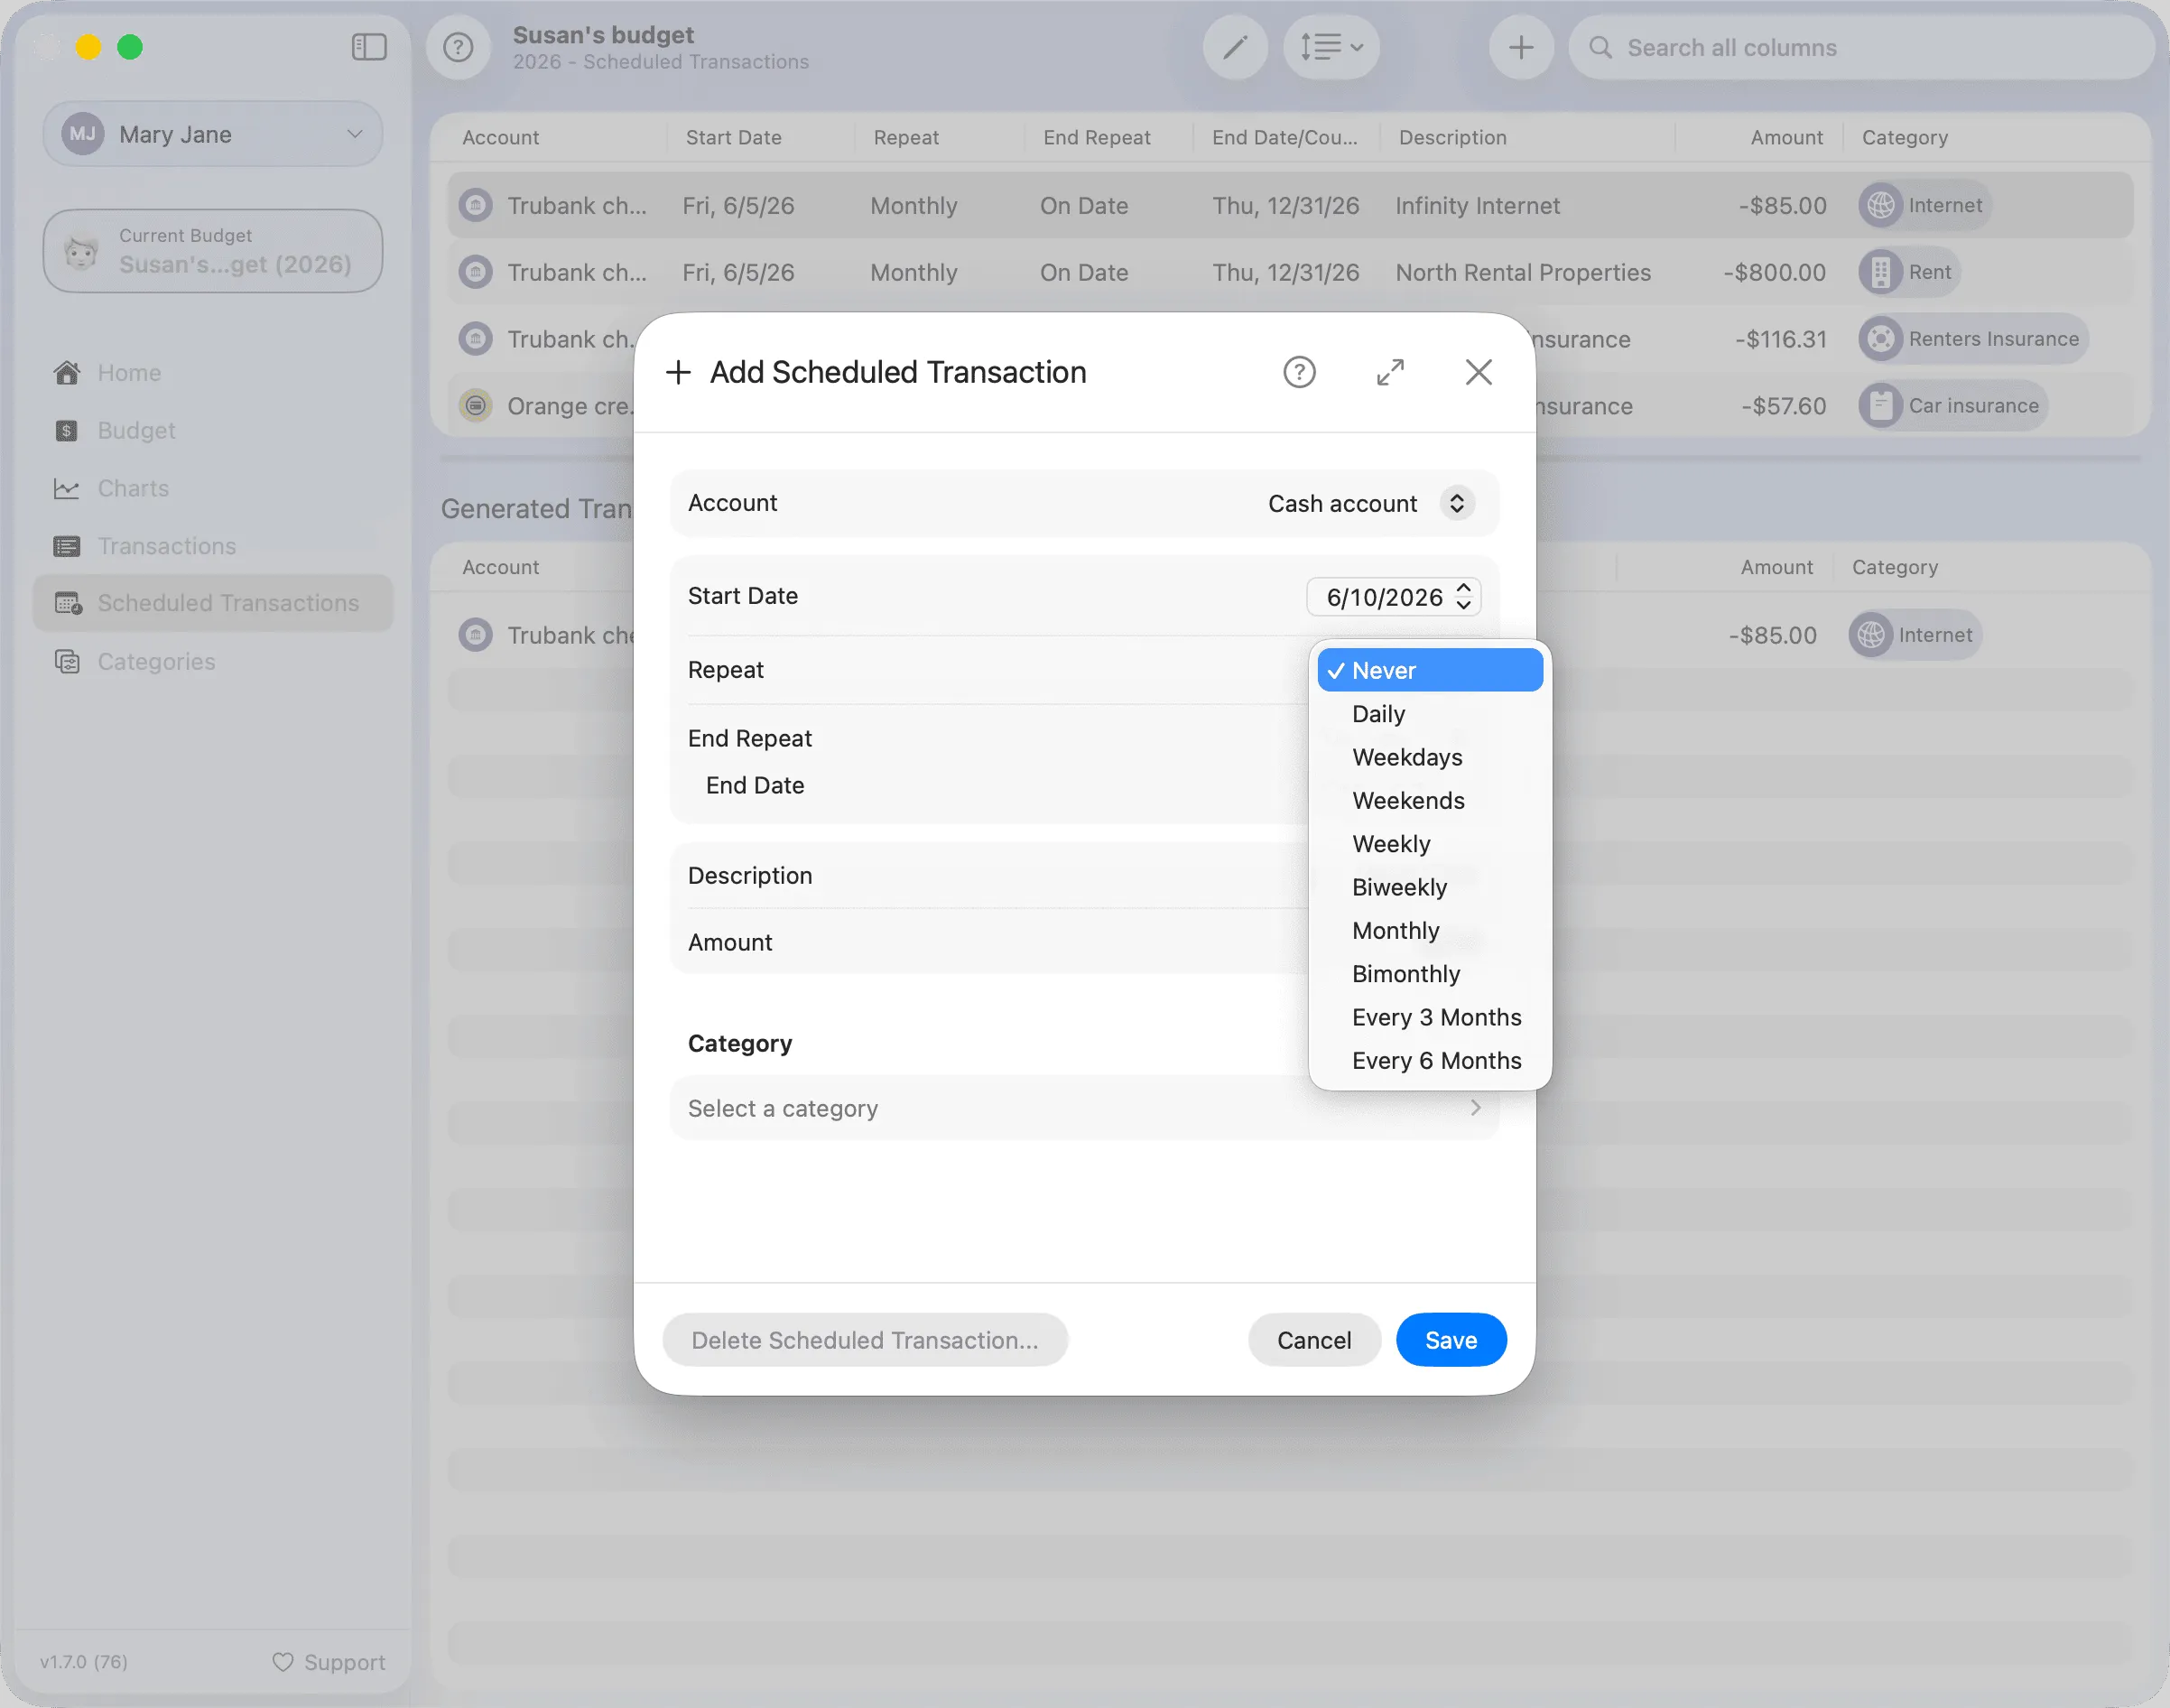Choose Weekends repeat option
2170x1708 pixels.
1430,800
